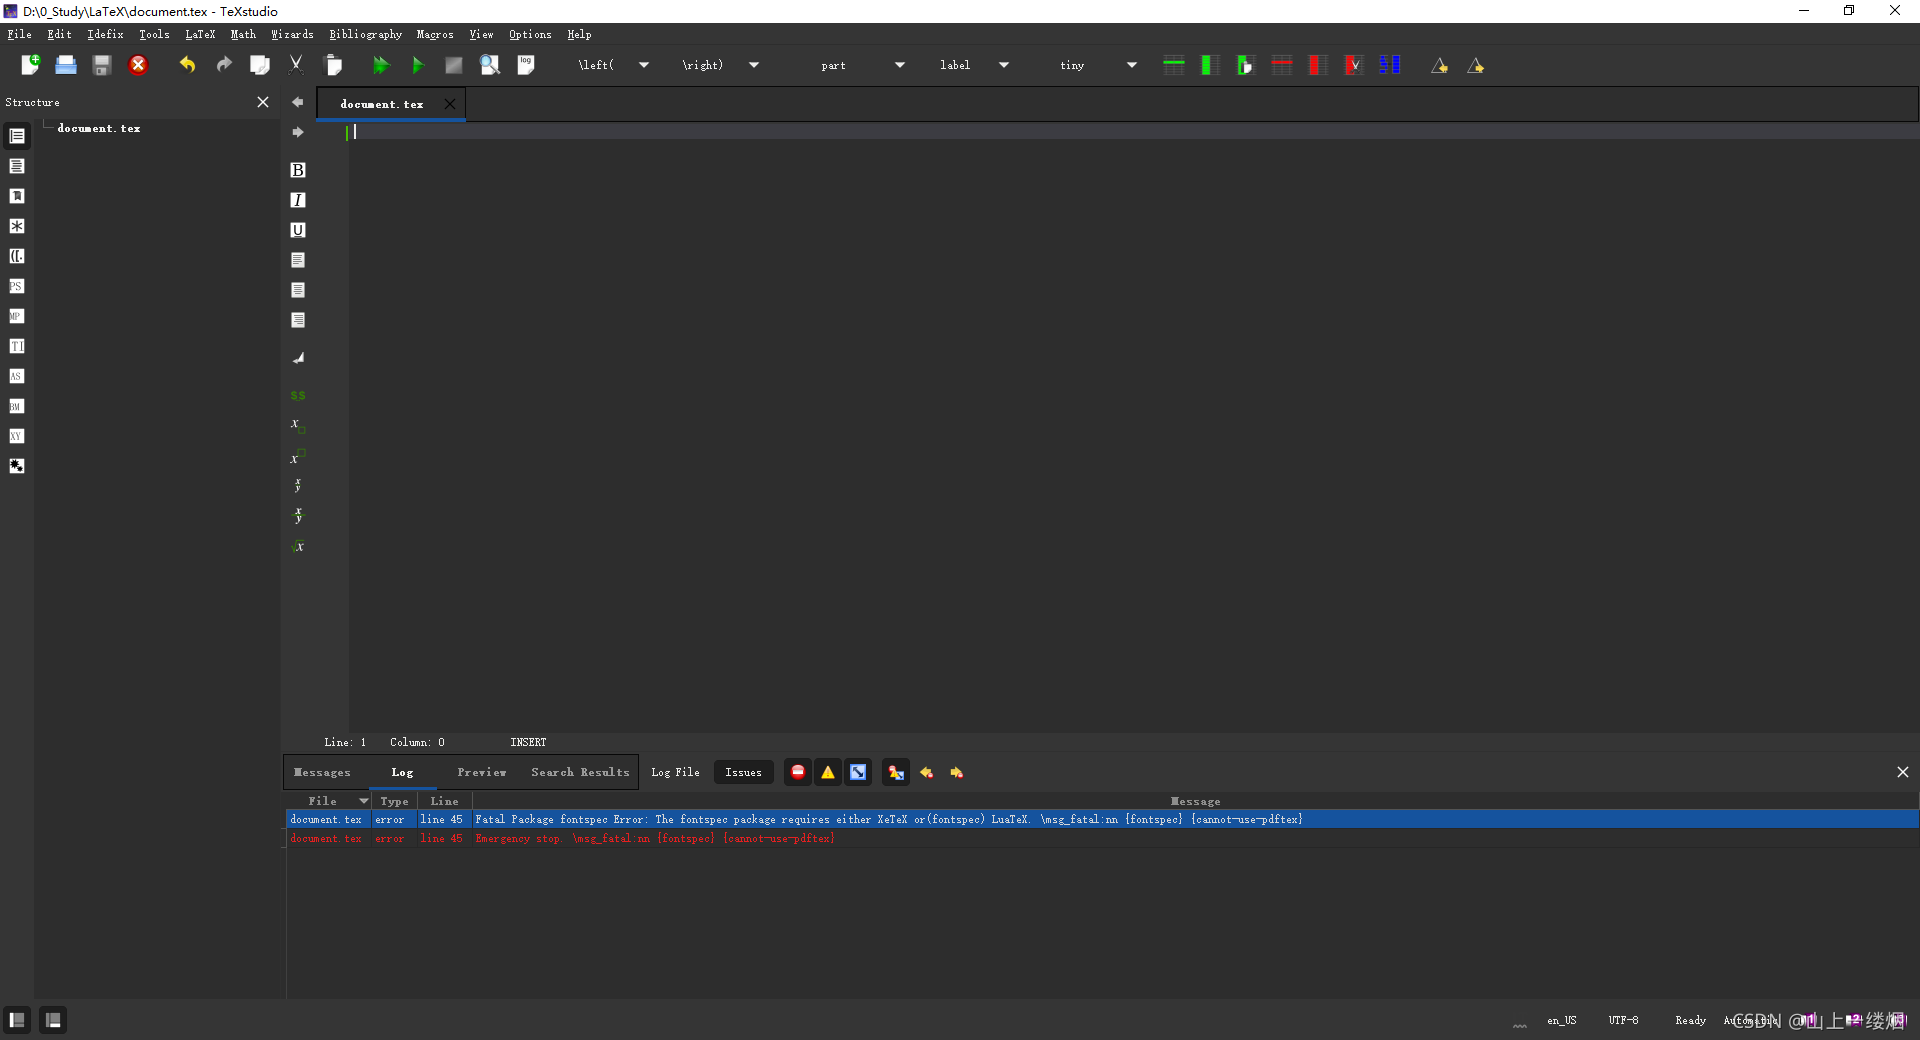Screen dimensions: 1920x1040
Task: Add a table row with the green row icon
Action: pyautogui.click(x=1174, y=65)
